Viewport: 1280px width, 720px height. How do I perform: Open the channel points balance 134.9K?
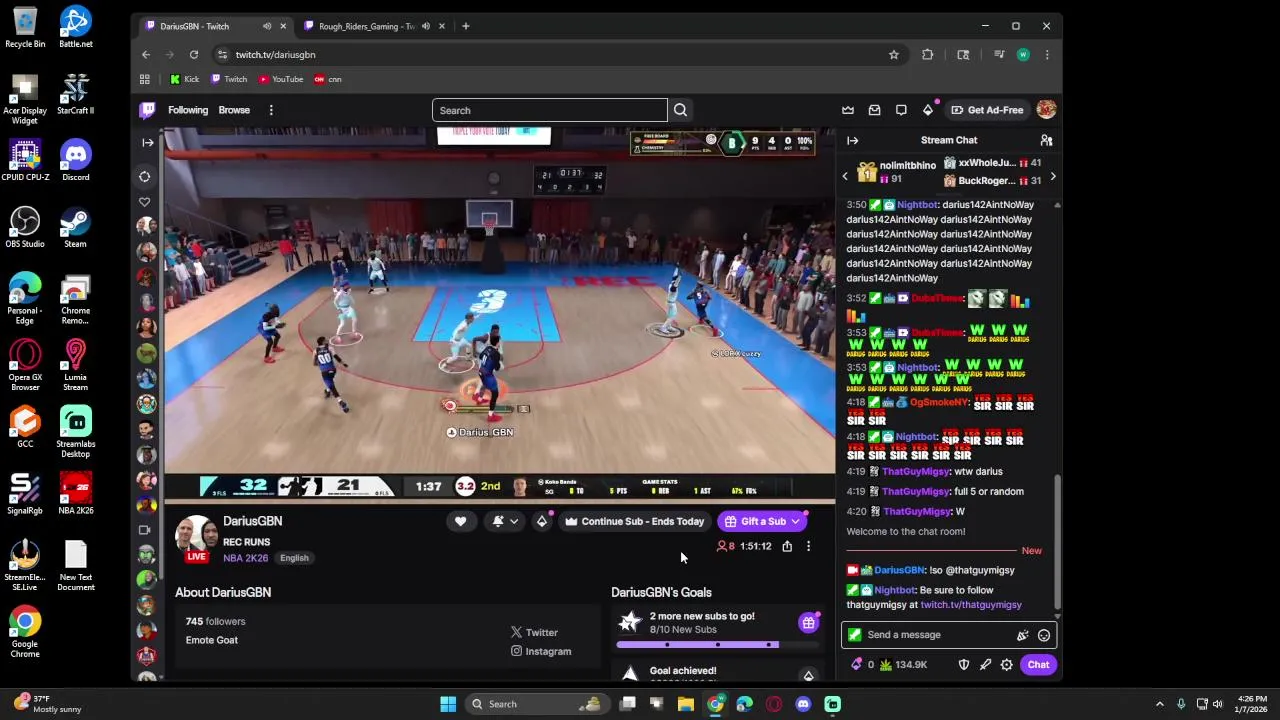point(903,665)
